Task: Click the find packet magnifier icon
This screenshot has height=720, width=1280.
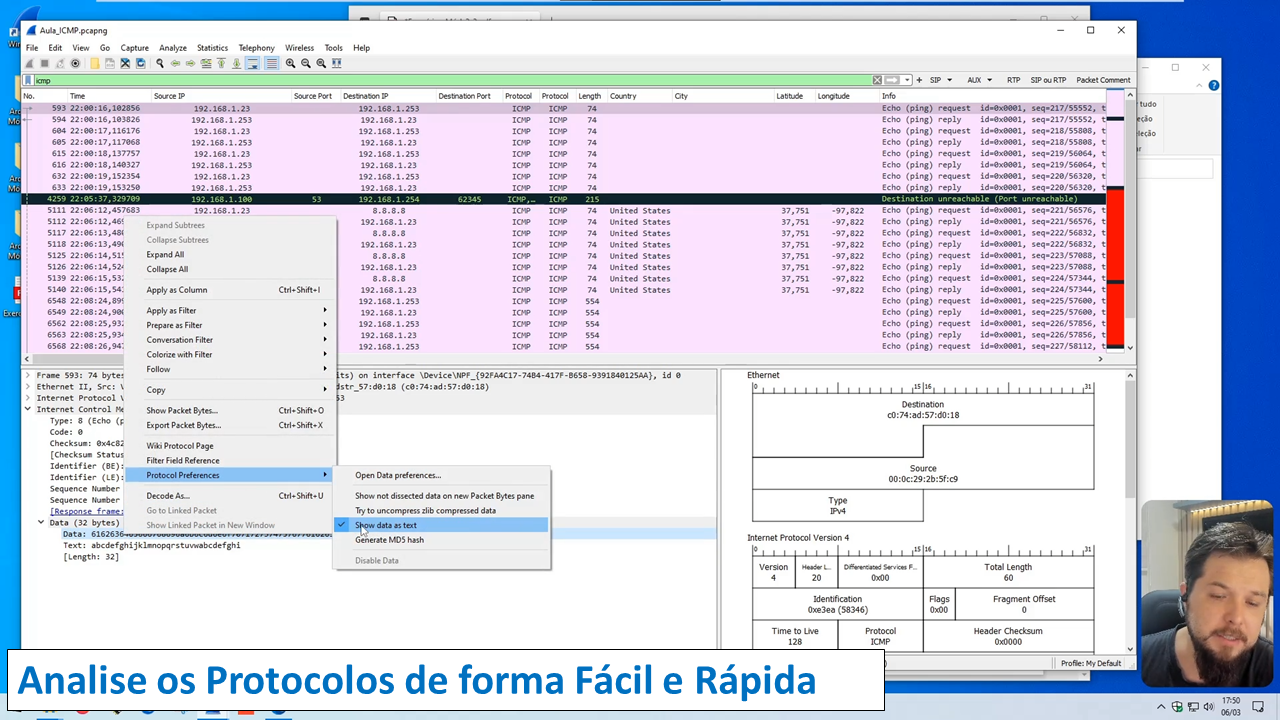Action: pos(160,63)
